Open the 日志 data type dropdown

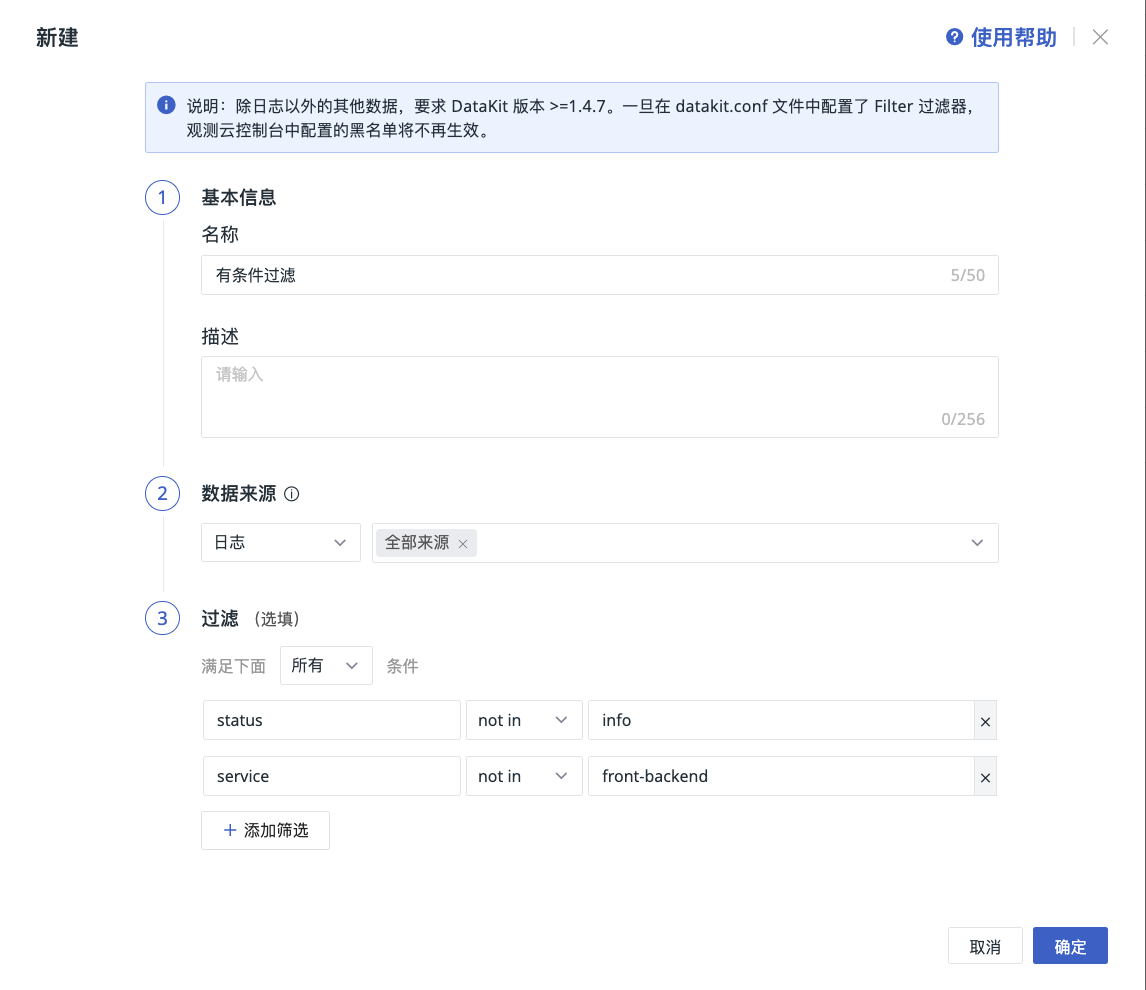tap(280, 542)
